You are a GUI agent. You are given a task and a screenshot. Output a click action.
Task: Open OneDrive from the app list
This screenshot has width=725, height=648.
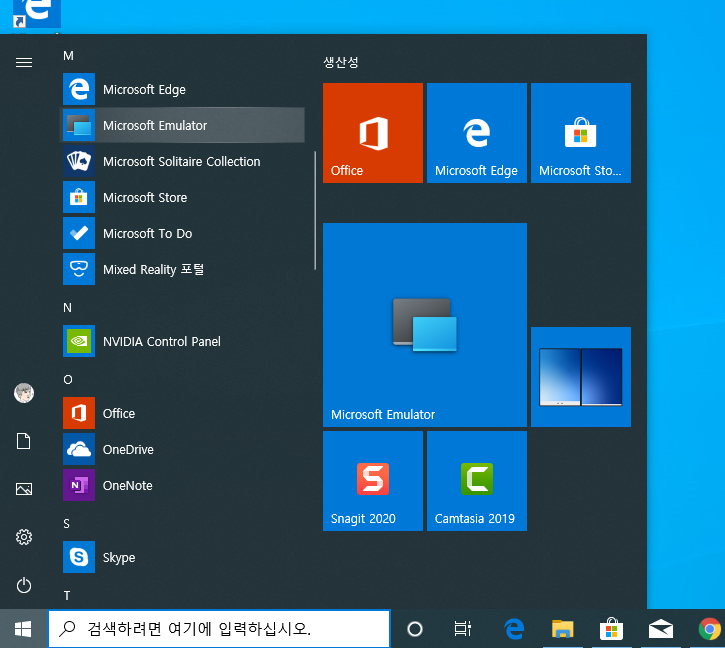(x=183, y=450)
